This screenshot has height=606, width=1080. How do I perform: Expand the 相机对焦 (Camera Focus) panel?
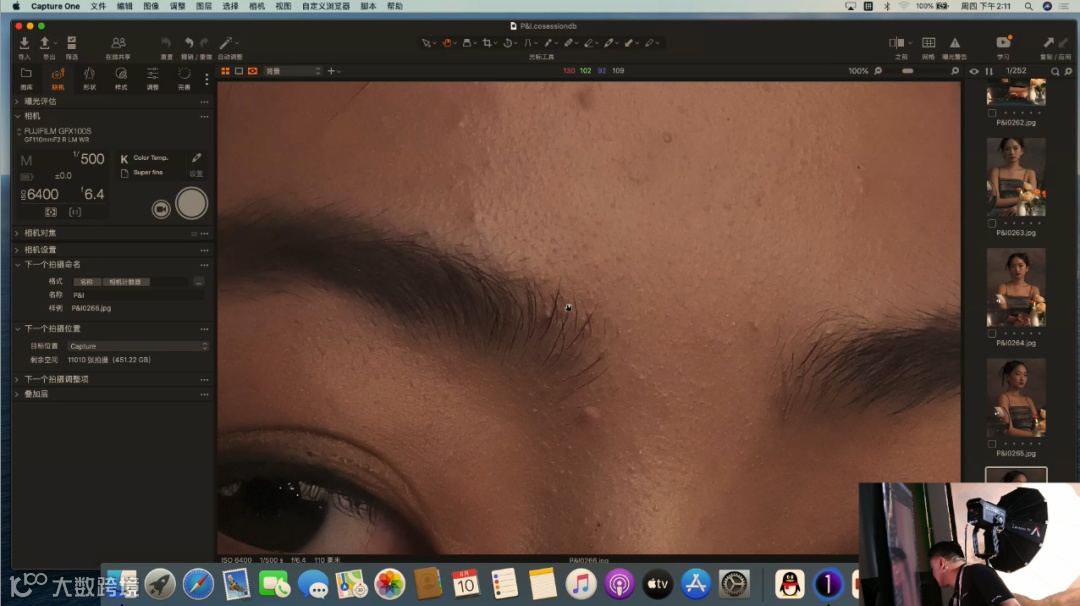click(17, 233)
